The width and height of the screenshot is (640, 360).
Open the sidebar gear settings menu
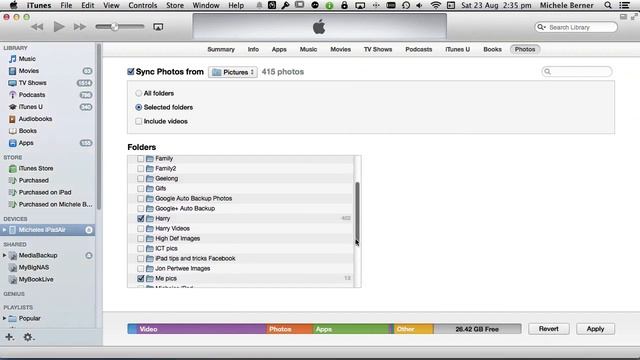(28, 337)
